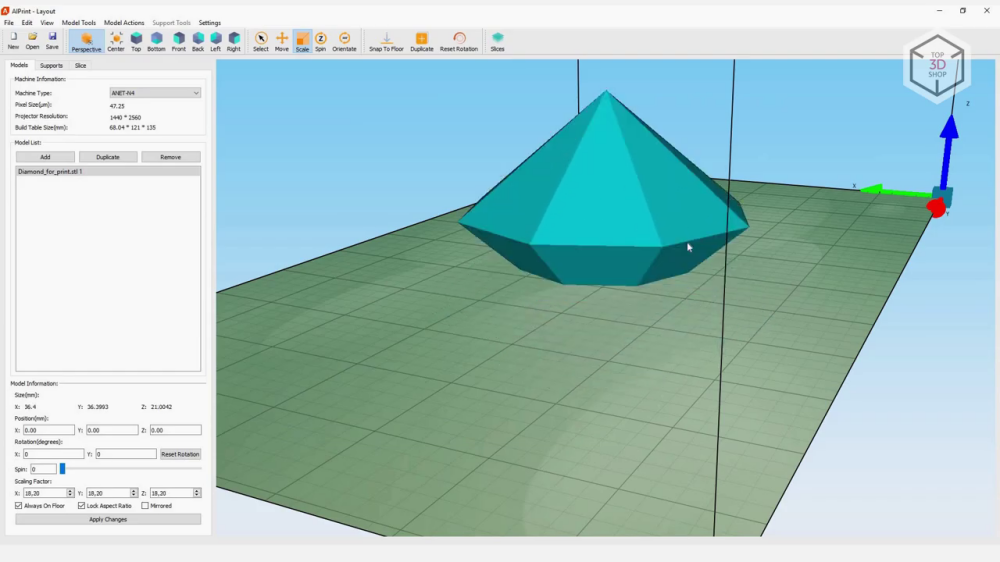Toggle the Mirrored checkbox

(145, 506)
